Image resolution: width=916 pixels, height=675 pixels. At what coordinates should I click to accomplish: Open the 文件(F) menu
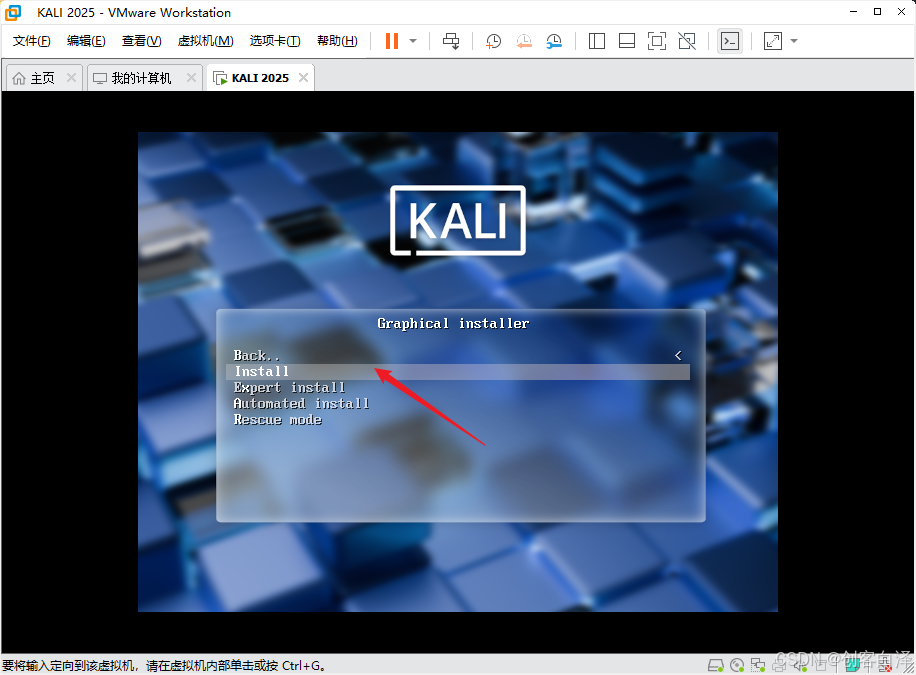(x=32, y=41)
